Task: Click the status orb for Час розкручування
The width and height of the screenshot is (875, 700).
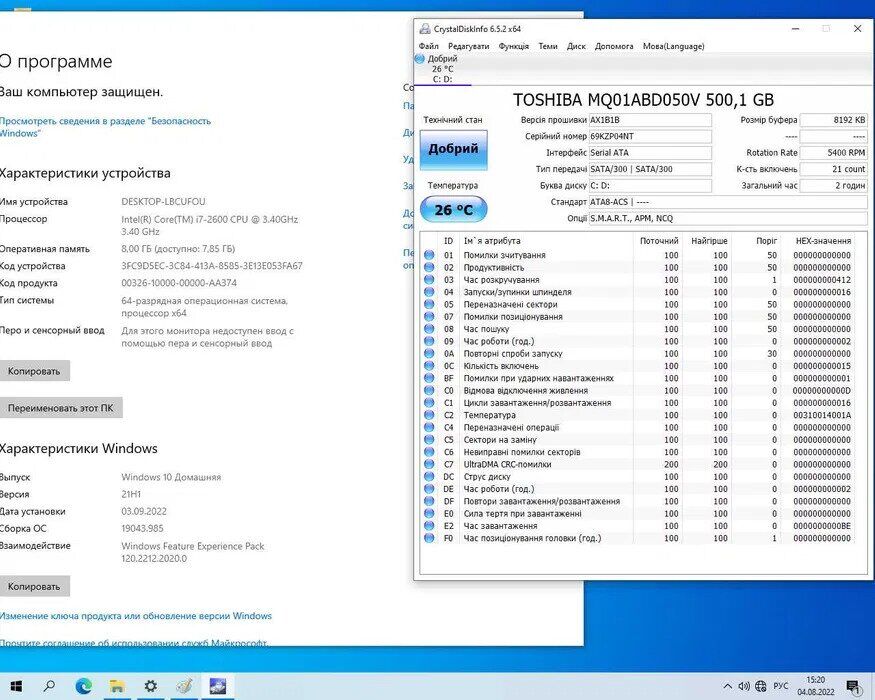Action: tap(429, 280)
